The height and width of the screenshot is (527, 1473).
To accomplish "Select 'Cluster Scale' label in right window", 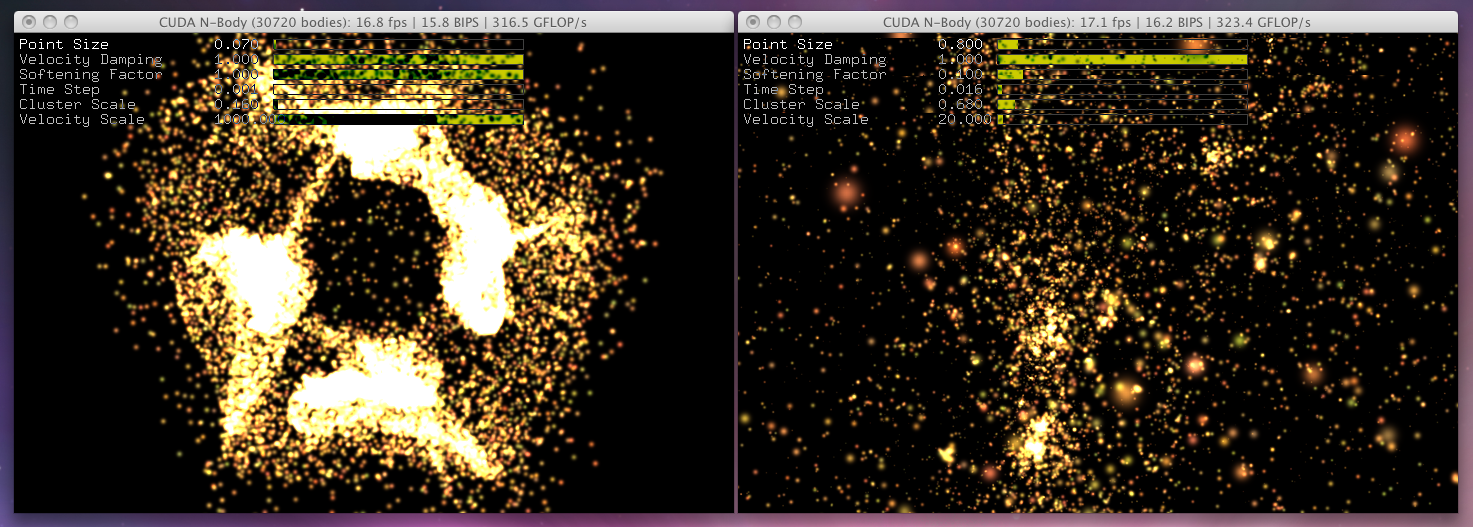I will pyautogui.click(x=801, y=105).
